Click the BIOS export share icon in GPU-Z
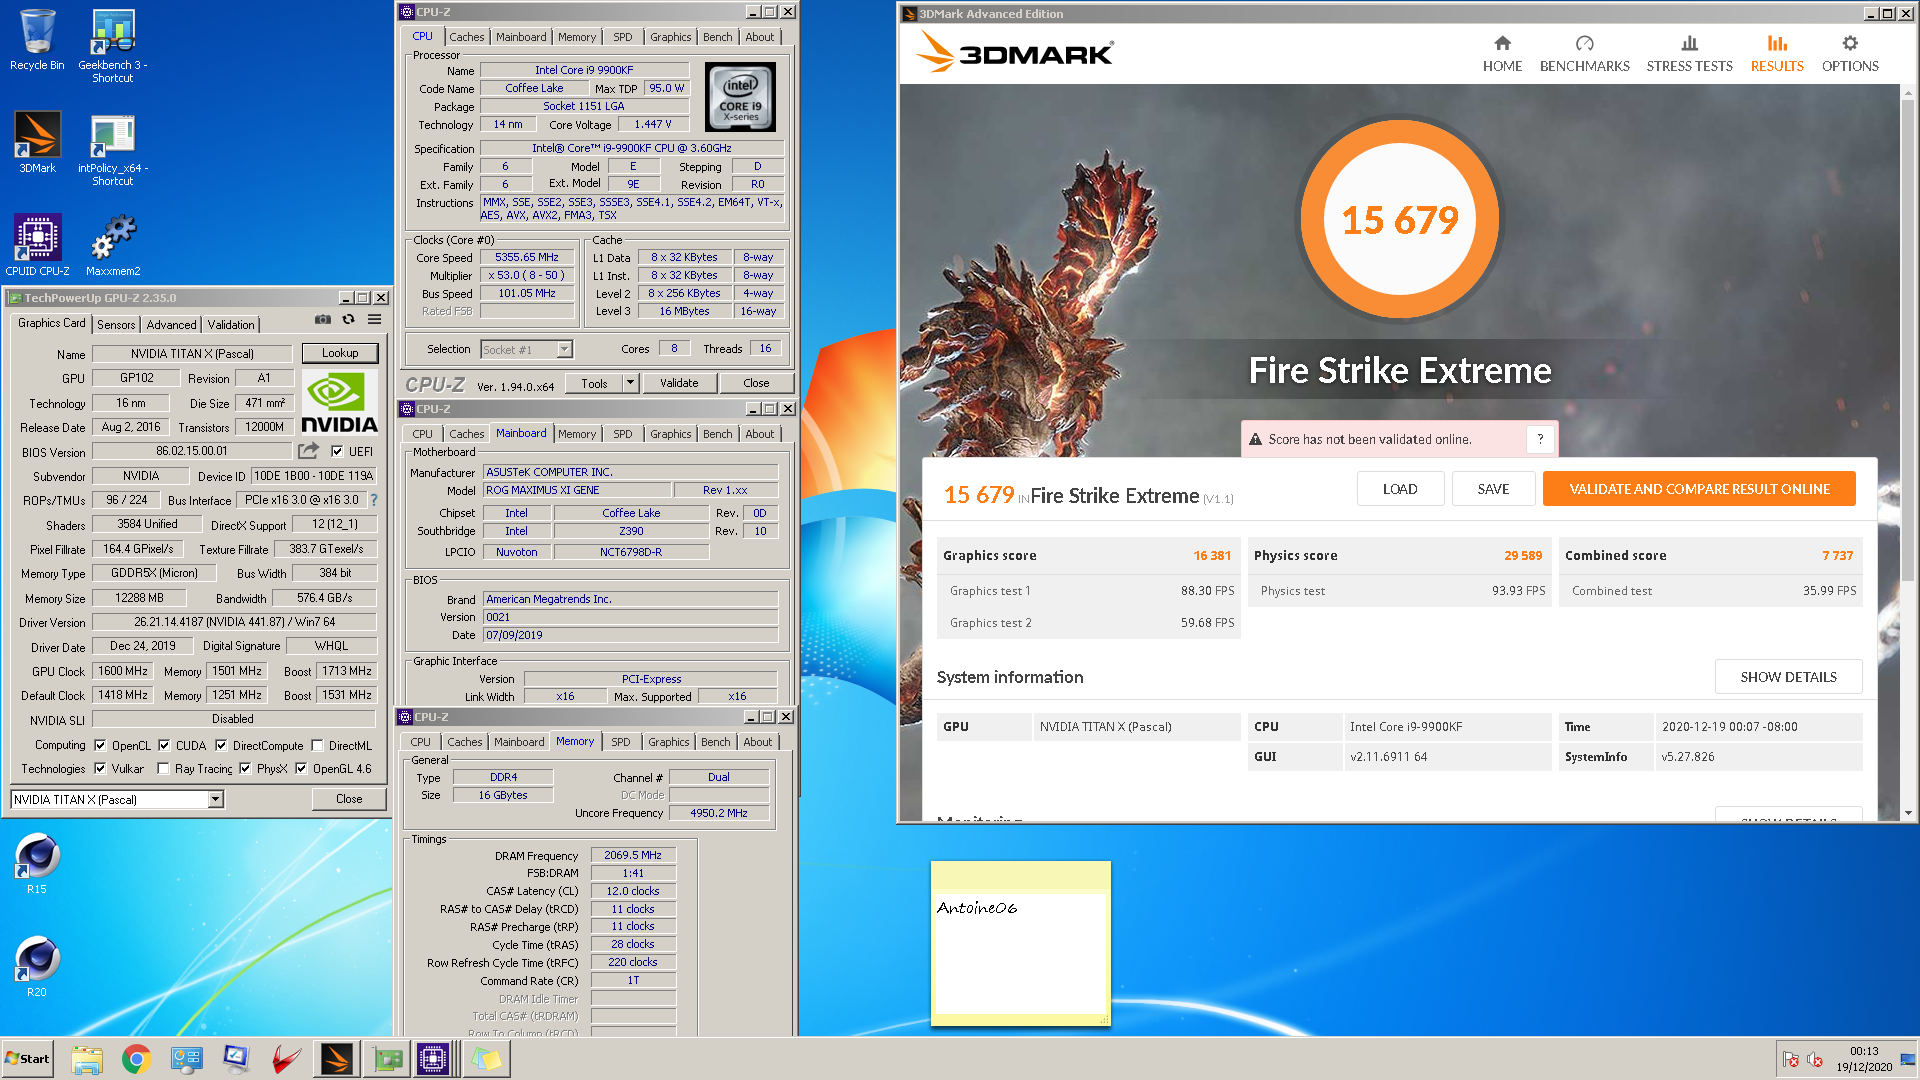Image resolution: width=1920 pixels, height=1080 pixels. (309, 451)
